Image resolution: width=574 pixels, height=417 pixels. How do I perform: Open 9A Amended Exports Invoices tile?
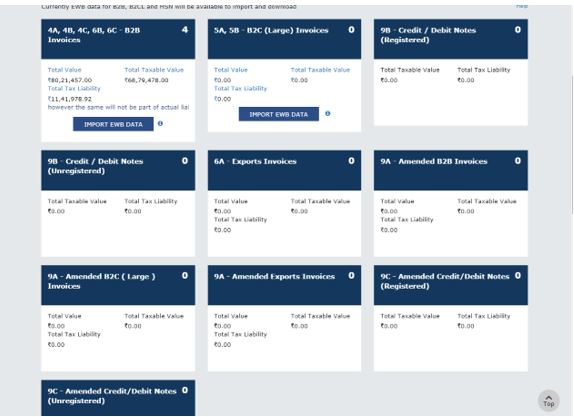tap(284, 285)
